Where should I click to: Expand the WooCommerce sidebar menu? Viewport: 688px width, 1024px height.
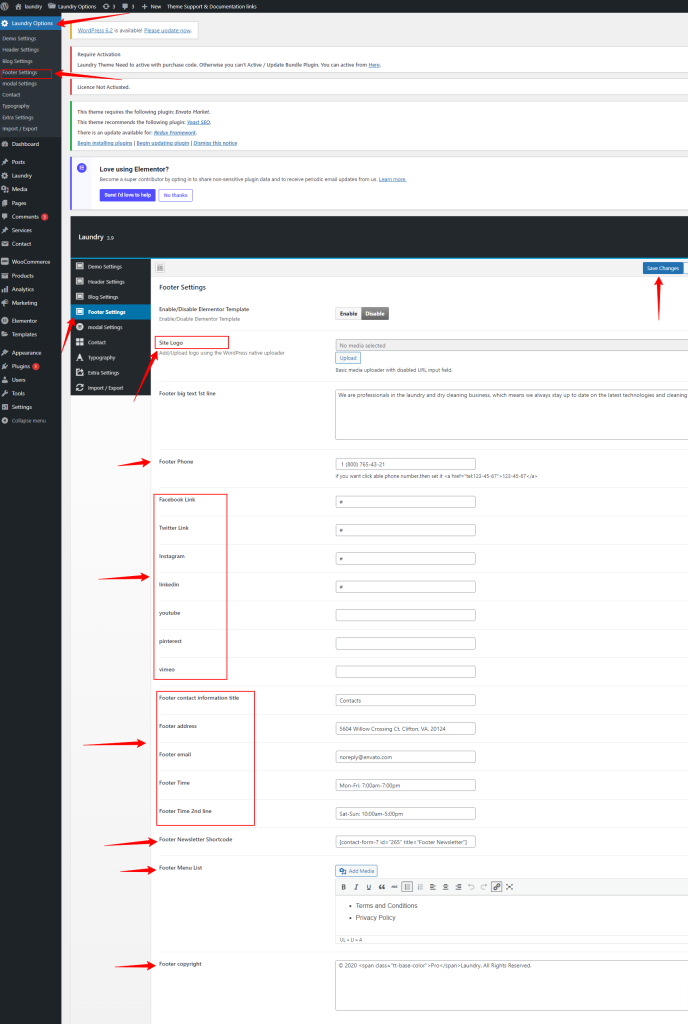click(30, 262)
